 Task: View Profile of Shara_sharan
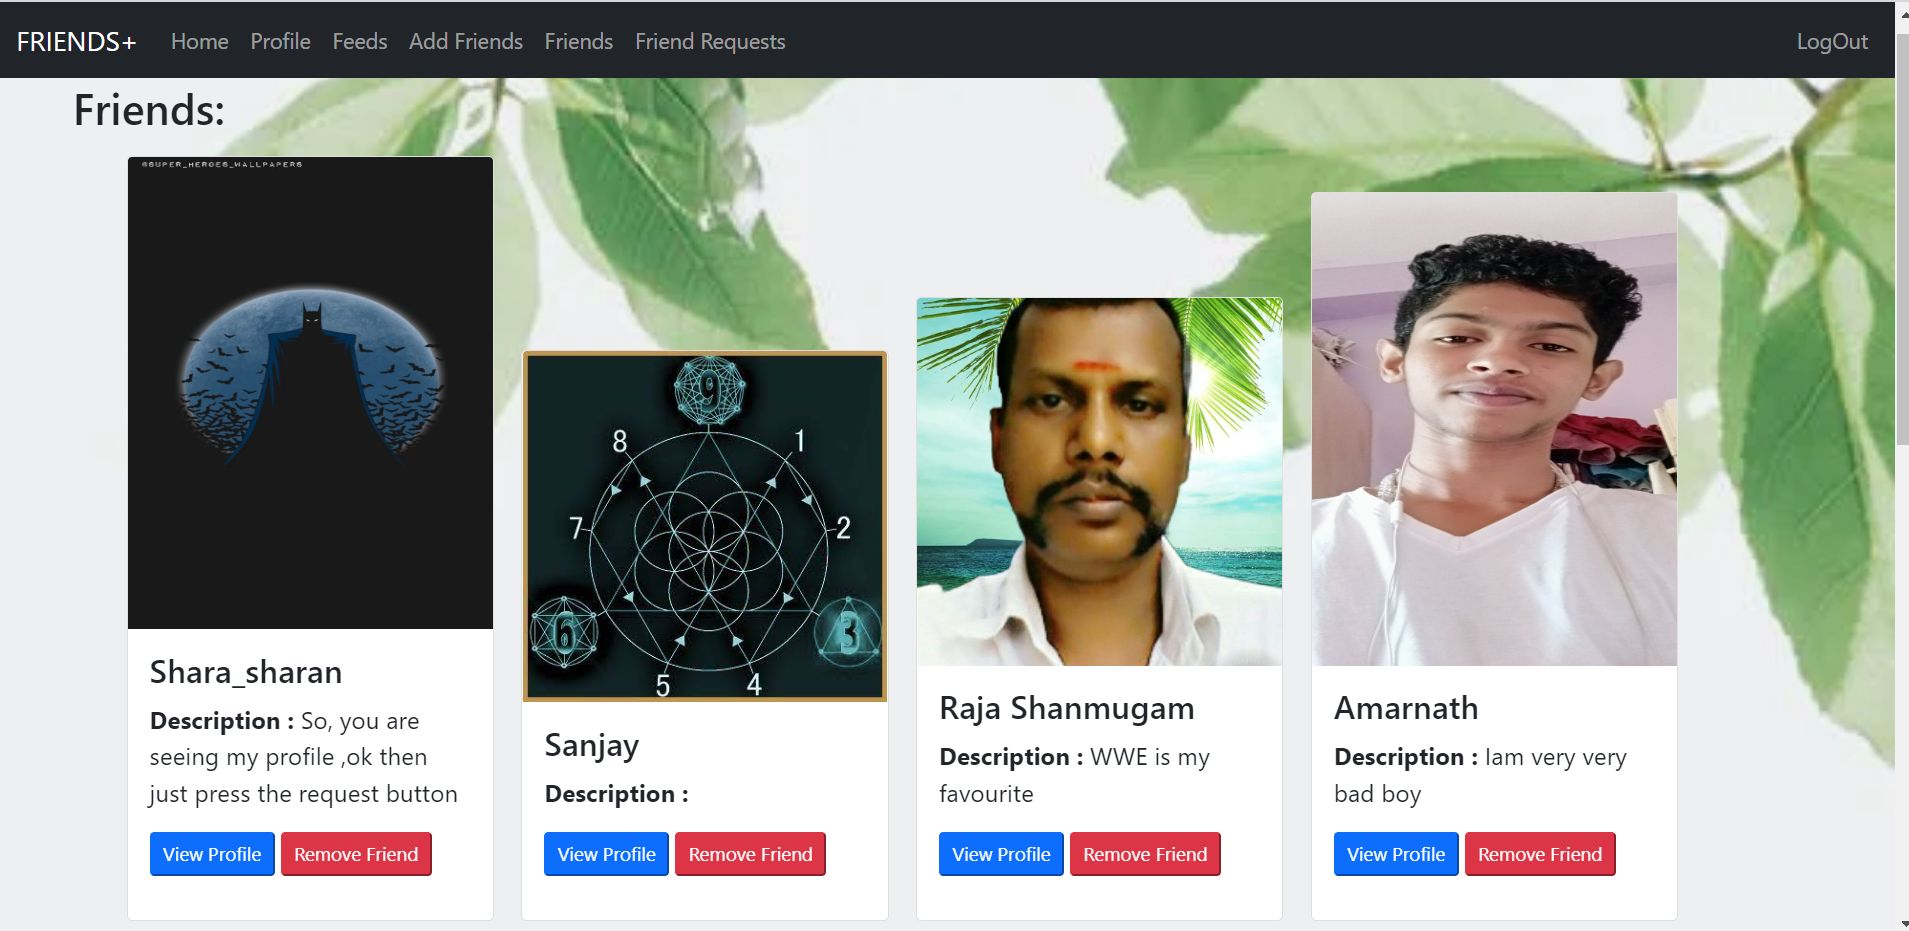click(212, 854)
